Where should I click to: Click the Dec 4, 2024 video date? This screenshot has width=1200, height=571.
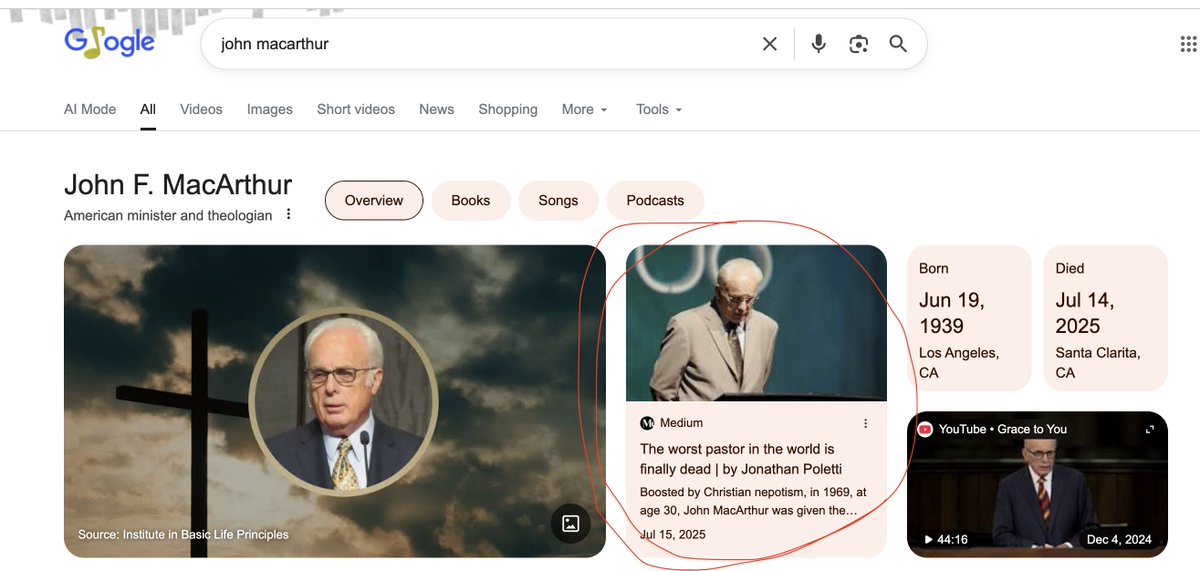coord(1119,540)
